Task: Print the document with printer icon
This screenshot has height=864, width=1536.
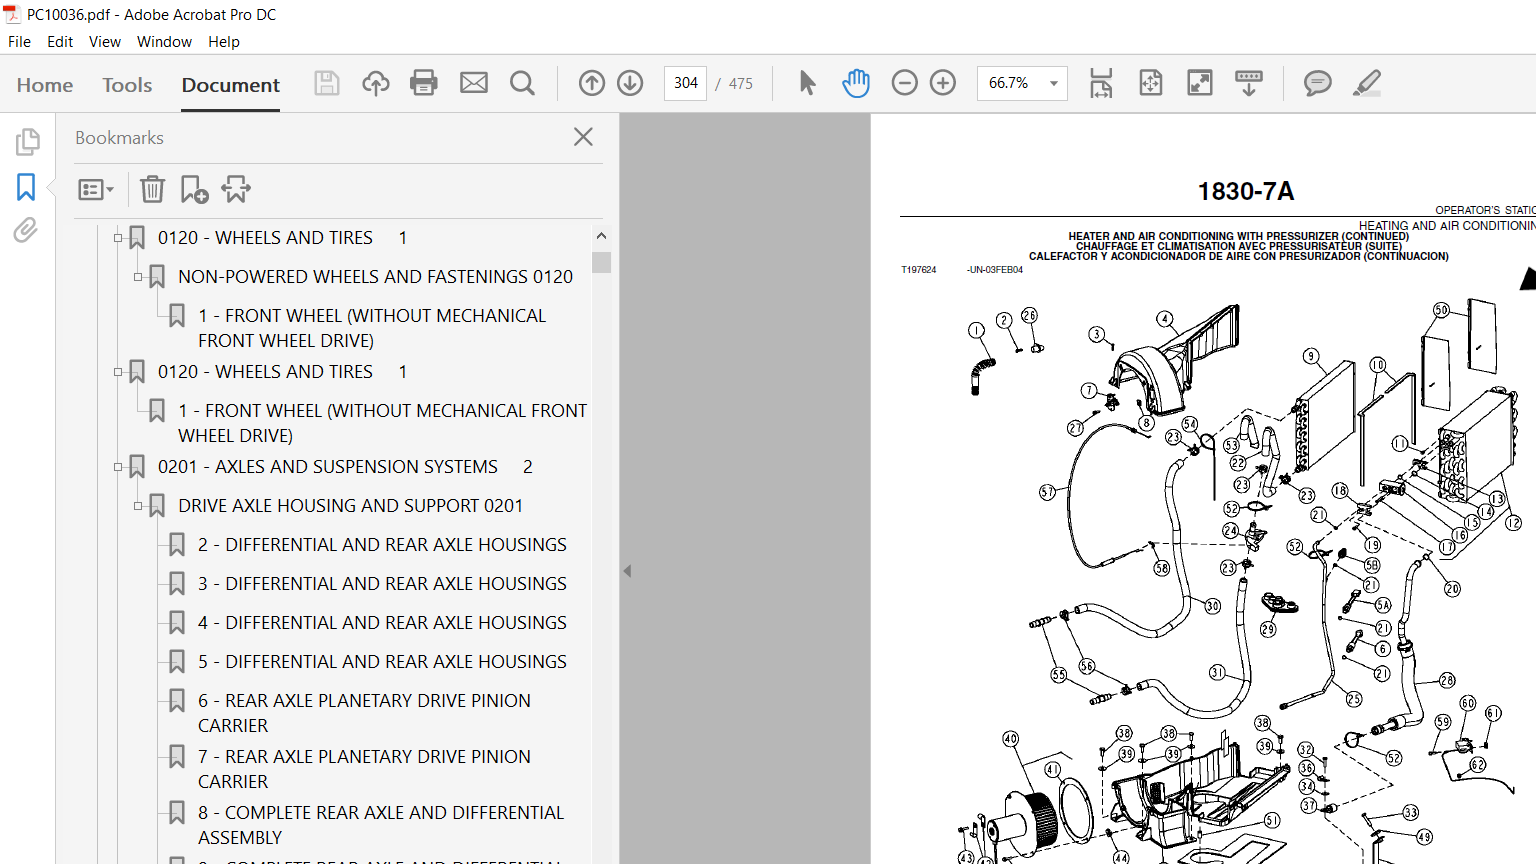Action: pos(424,83)
